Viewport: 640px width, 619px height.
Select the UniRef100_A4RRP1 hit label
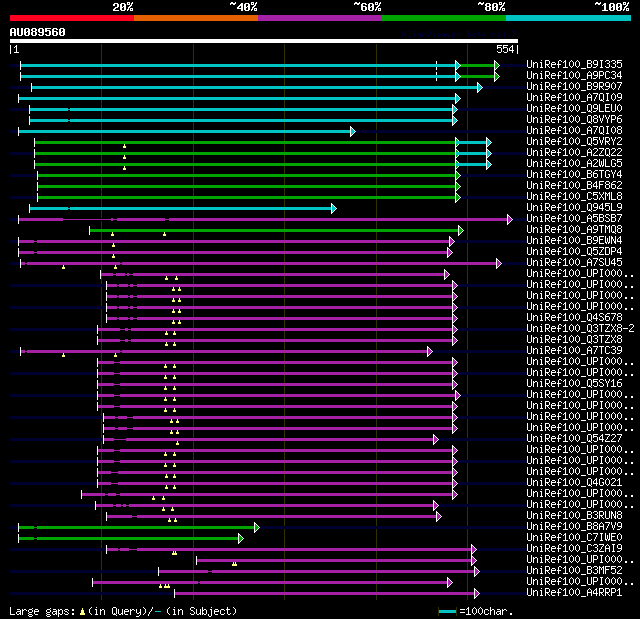pyautogui.click(x=574, y=593)
